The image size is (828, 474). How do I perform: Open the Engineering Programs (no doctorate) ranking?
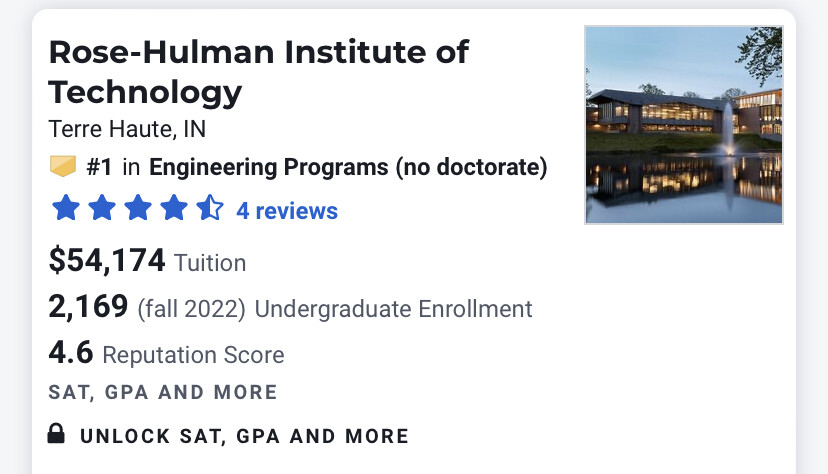(348, 167)
